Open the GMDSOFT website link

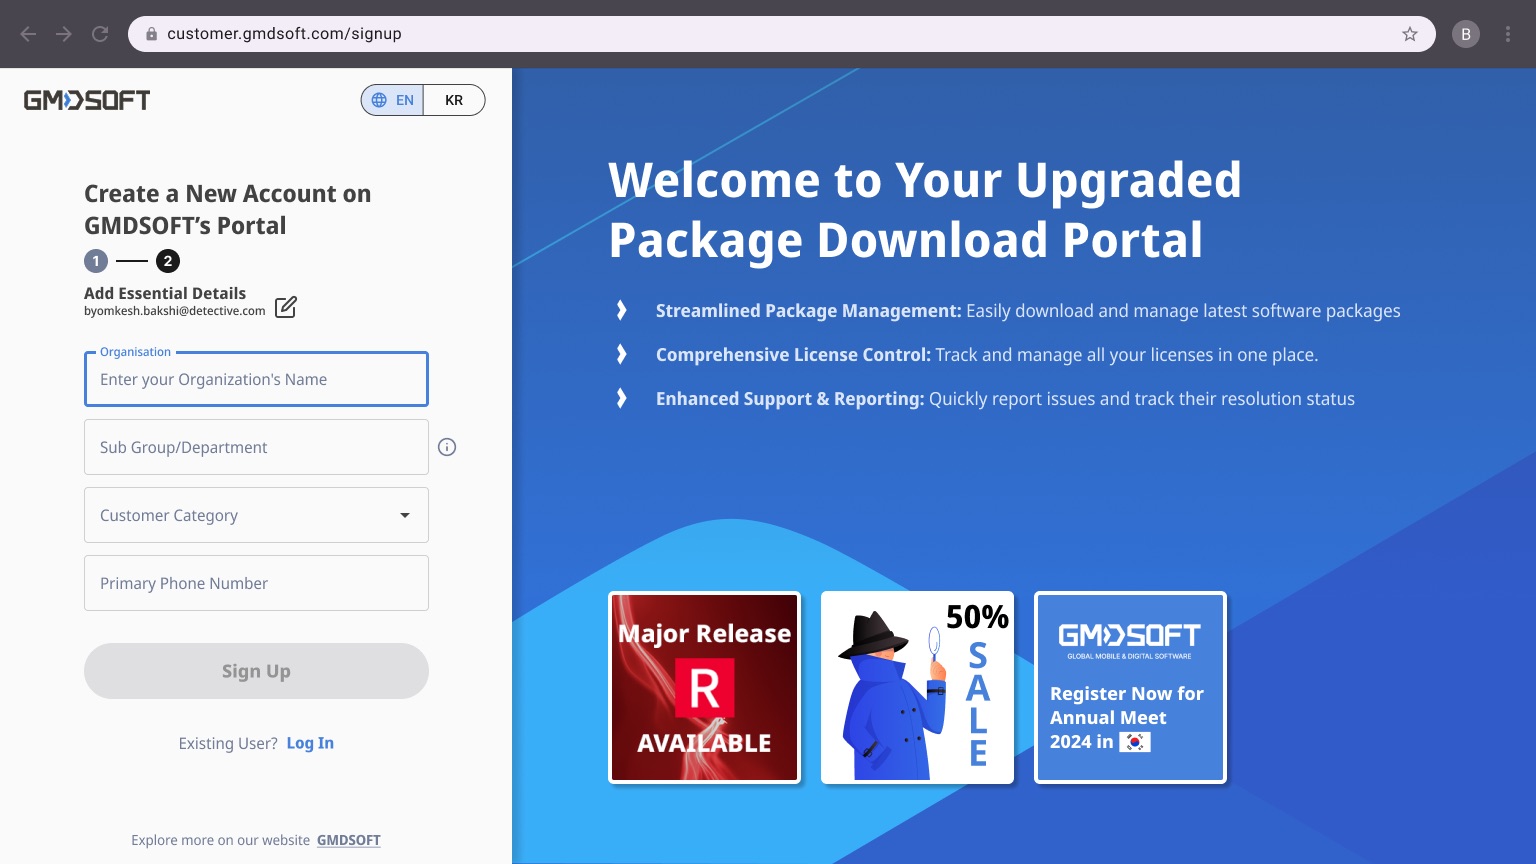coord(349,840)
